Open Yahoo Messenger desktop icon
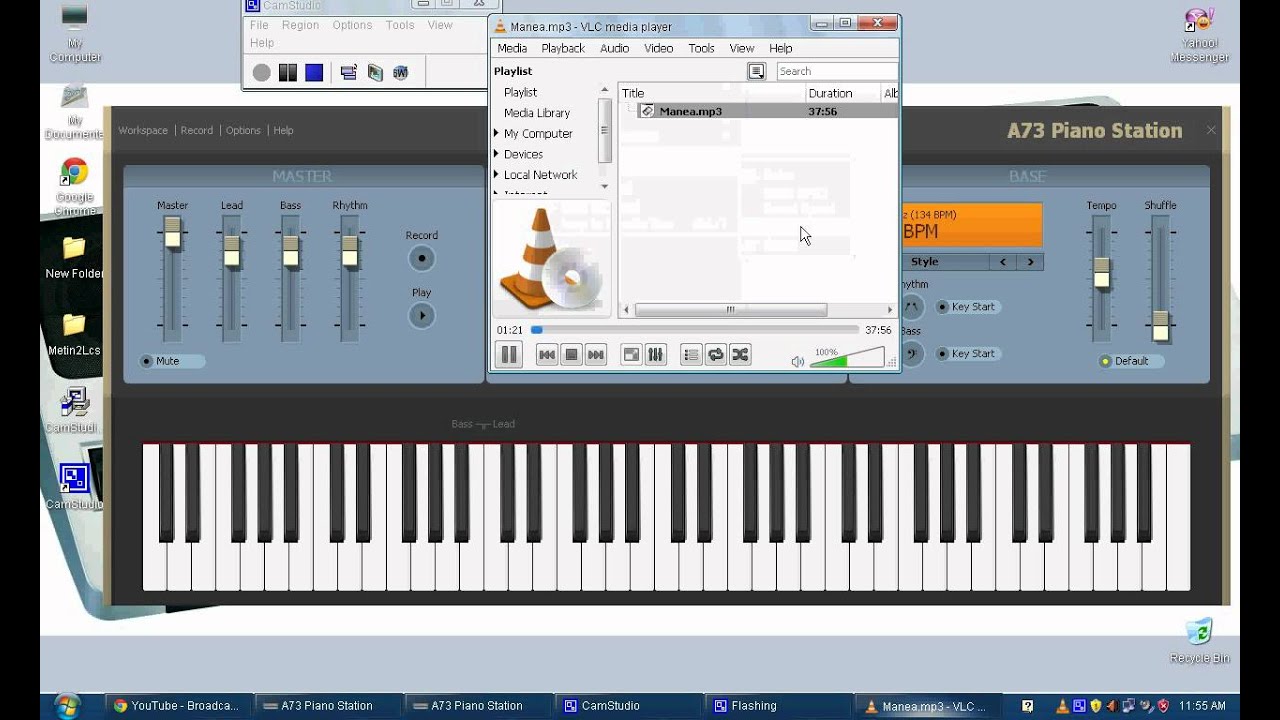The height and width of the screenshot is (720, 1280). [x=1199, y=35]
